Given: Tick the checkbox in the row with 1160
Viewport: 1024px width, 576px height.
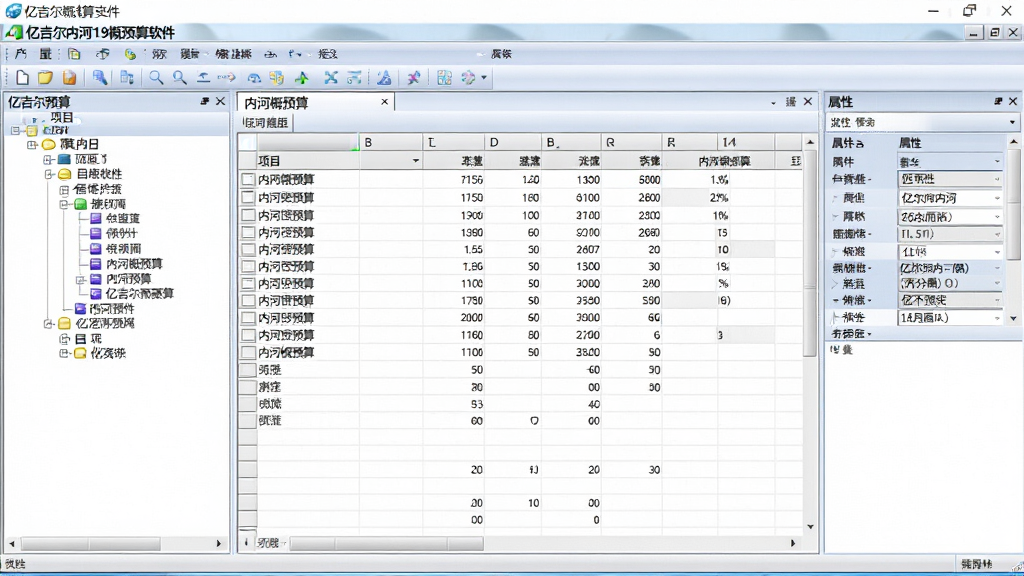Looking at the screenshot, I should 248,335.
